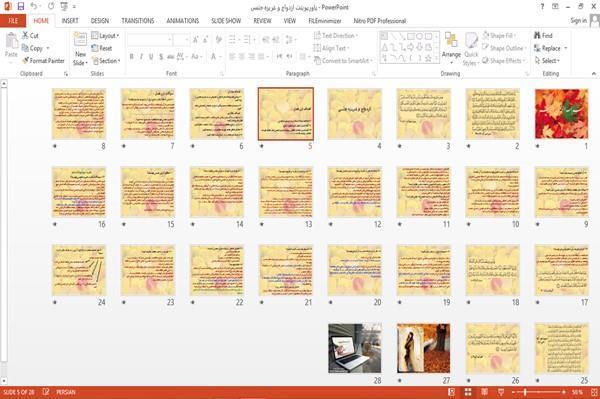Increase font size with the large A icon
The width and height of the screenshot is (600, 399).
pos(196,40)
